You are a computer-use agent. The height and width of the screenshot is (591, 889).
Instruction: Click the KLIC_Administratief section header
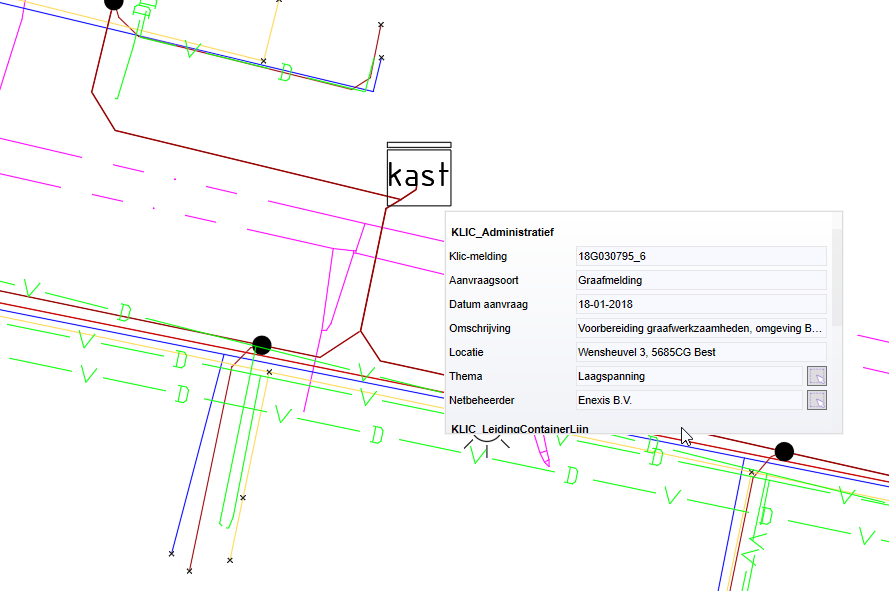tap(497, 232)
